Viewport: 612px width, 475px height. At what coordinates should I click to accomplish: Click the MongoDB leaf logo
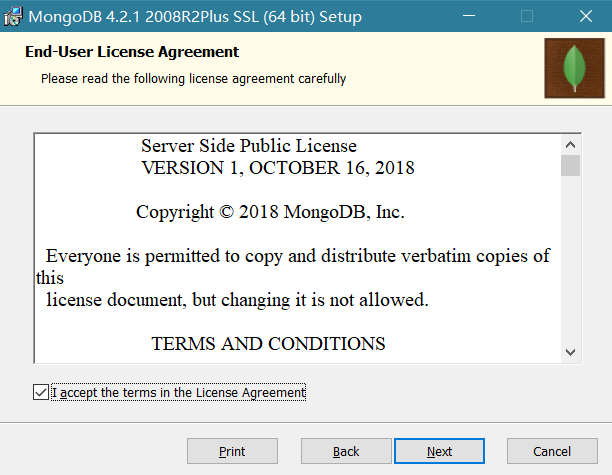[x=574, y=68]
